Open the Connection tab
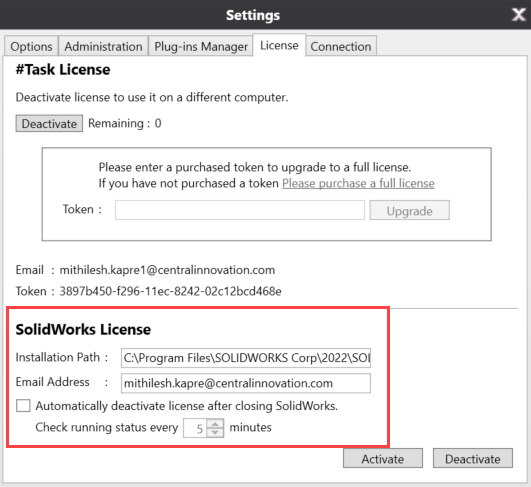Screen dimensions: 531x487 click(x=341, y=46)
